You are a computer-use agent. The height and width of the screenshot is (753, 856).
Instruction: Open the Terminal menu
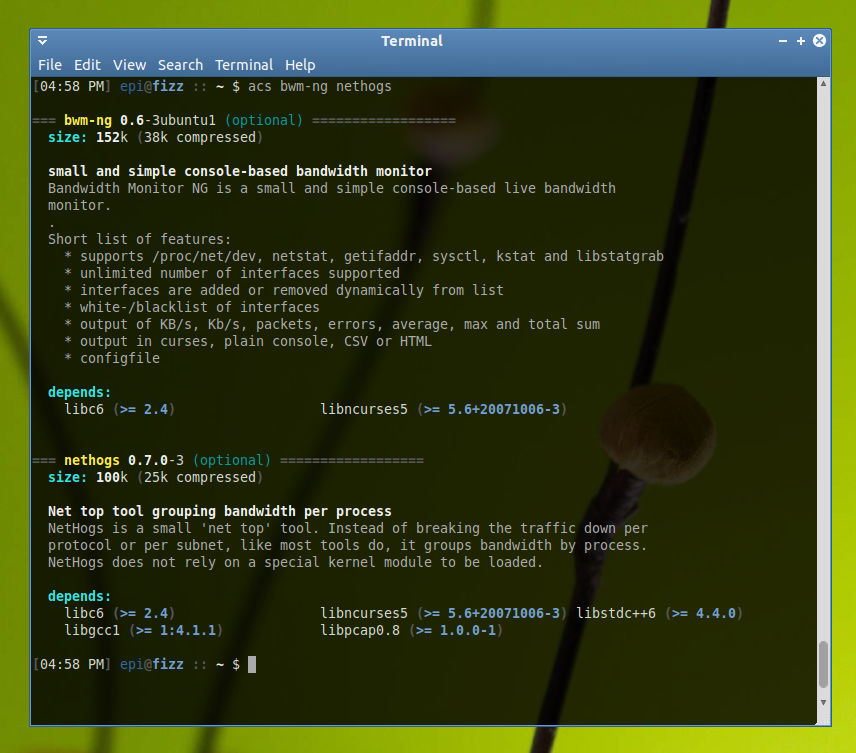coord(243,65)
